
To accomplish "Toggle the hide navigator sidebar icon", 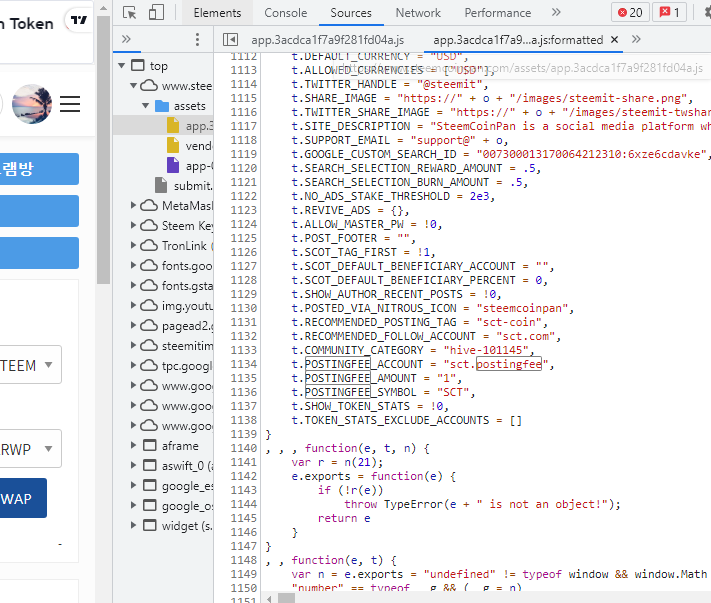I will 230,39.
